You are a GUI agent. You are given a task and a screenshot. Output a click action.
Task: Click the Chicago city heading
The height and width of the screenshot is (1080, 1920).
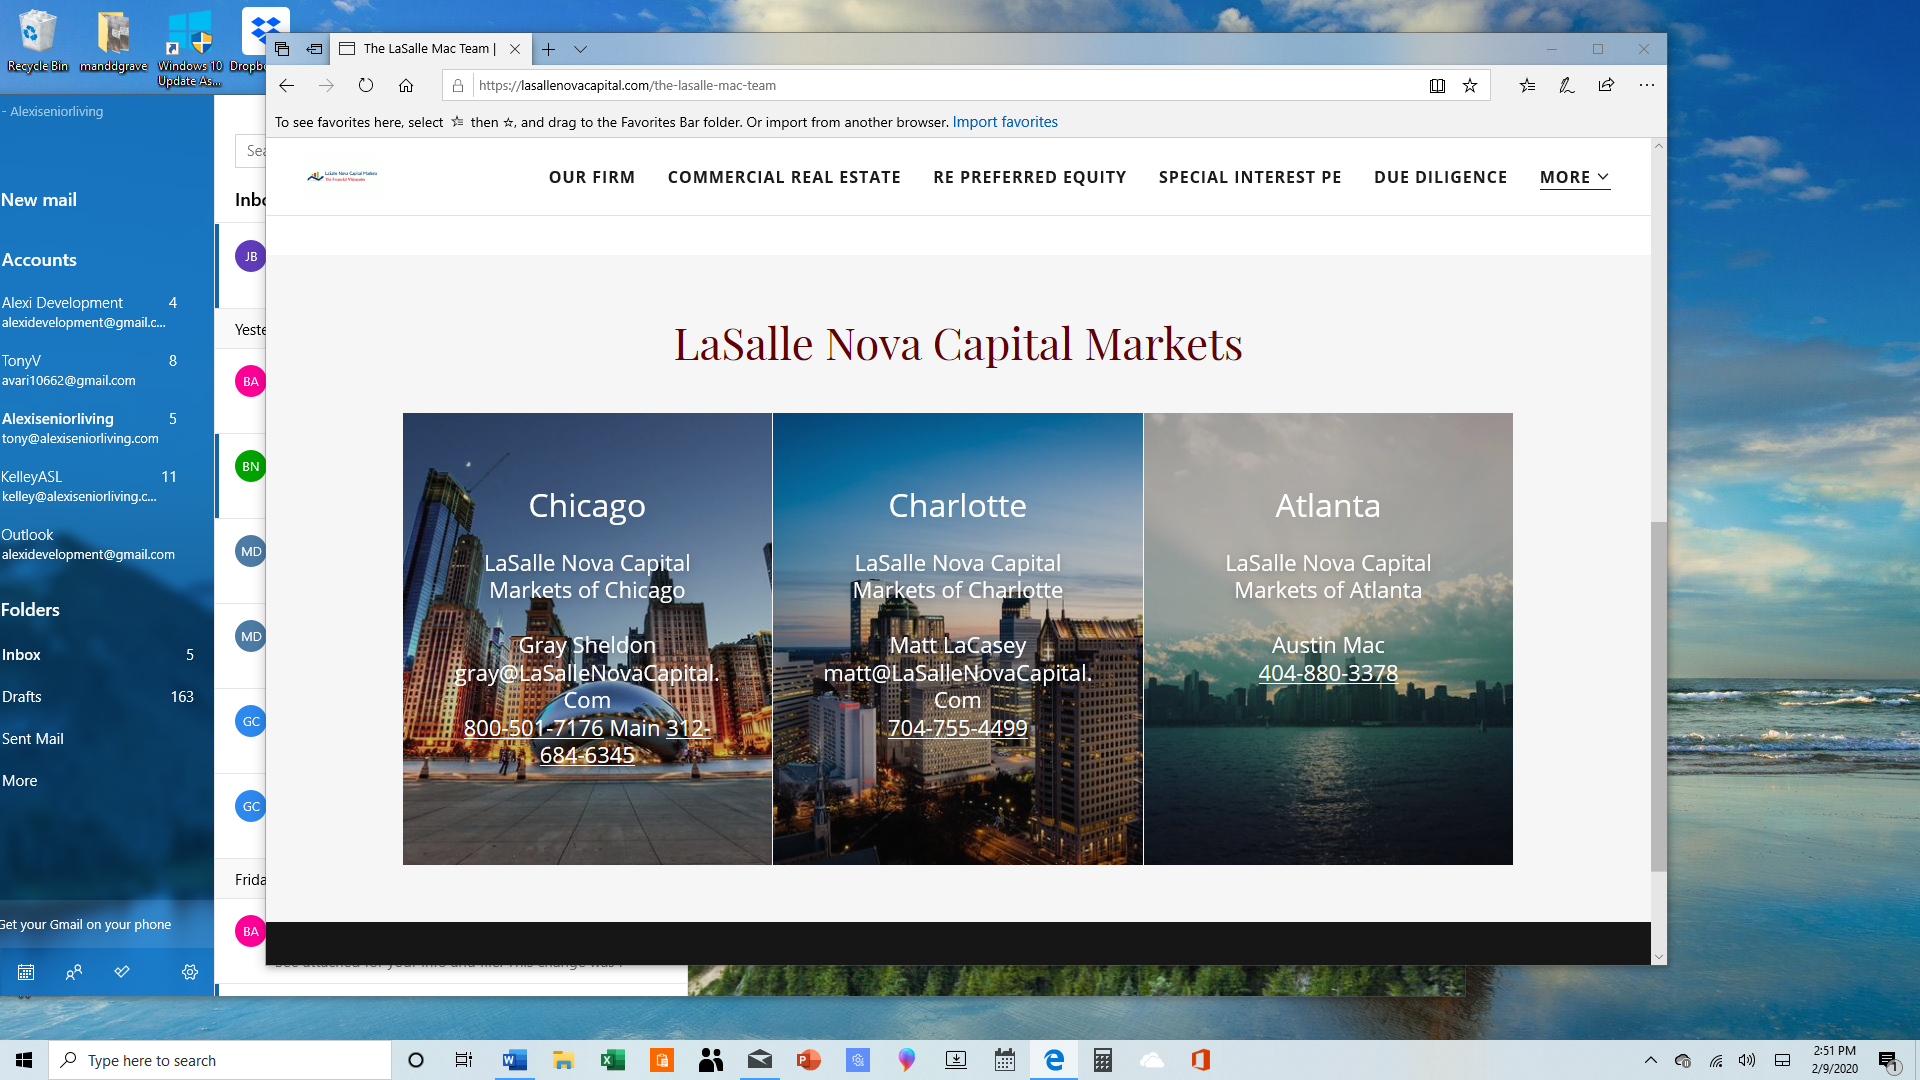point(587,506)
